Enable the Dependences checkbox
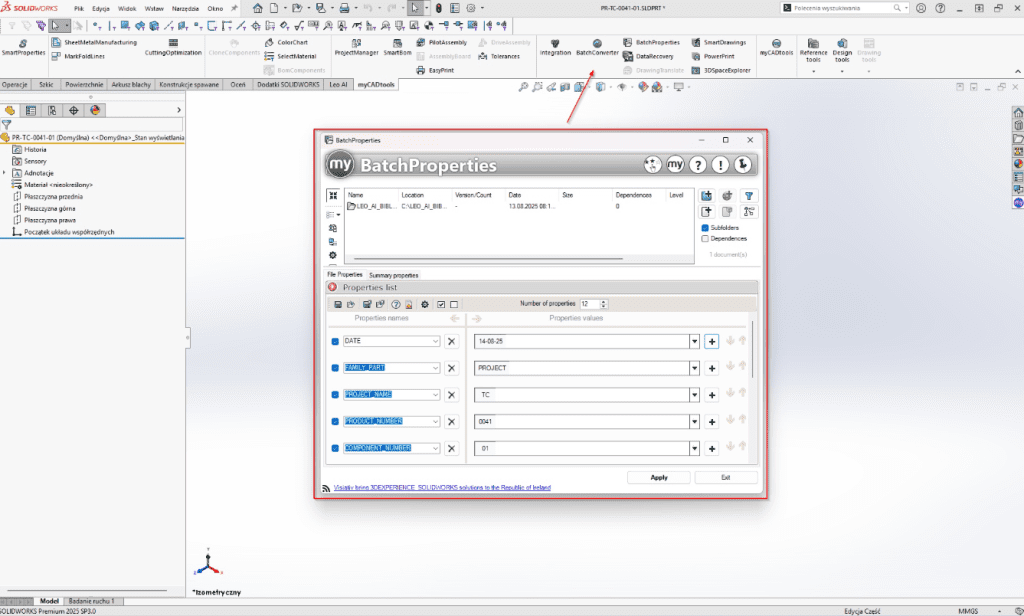 pyautogui.click(x=705, y=238)
